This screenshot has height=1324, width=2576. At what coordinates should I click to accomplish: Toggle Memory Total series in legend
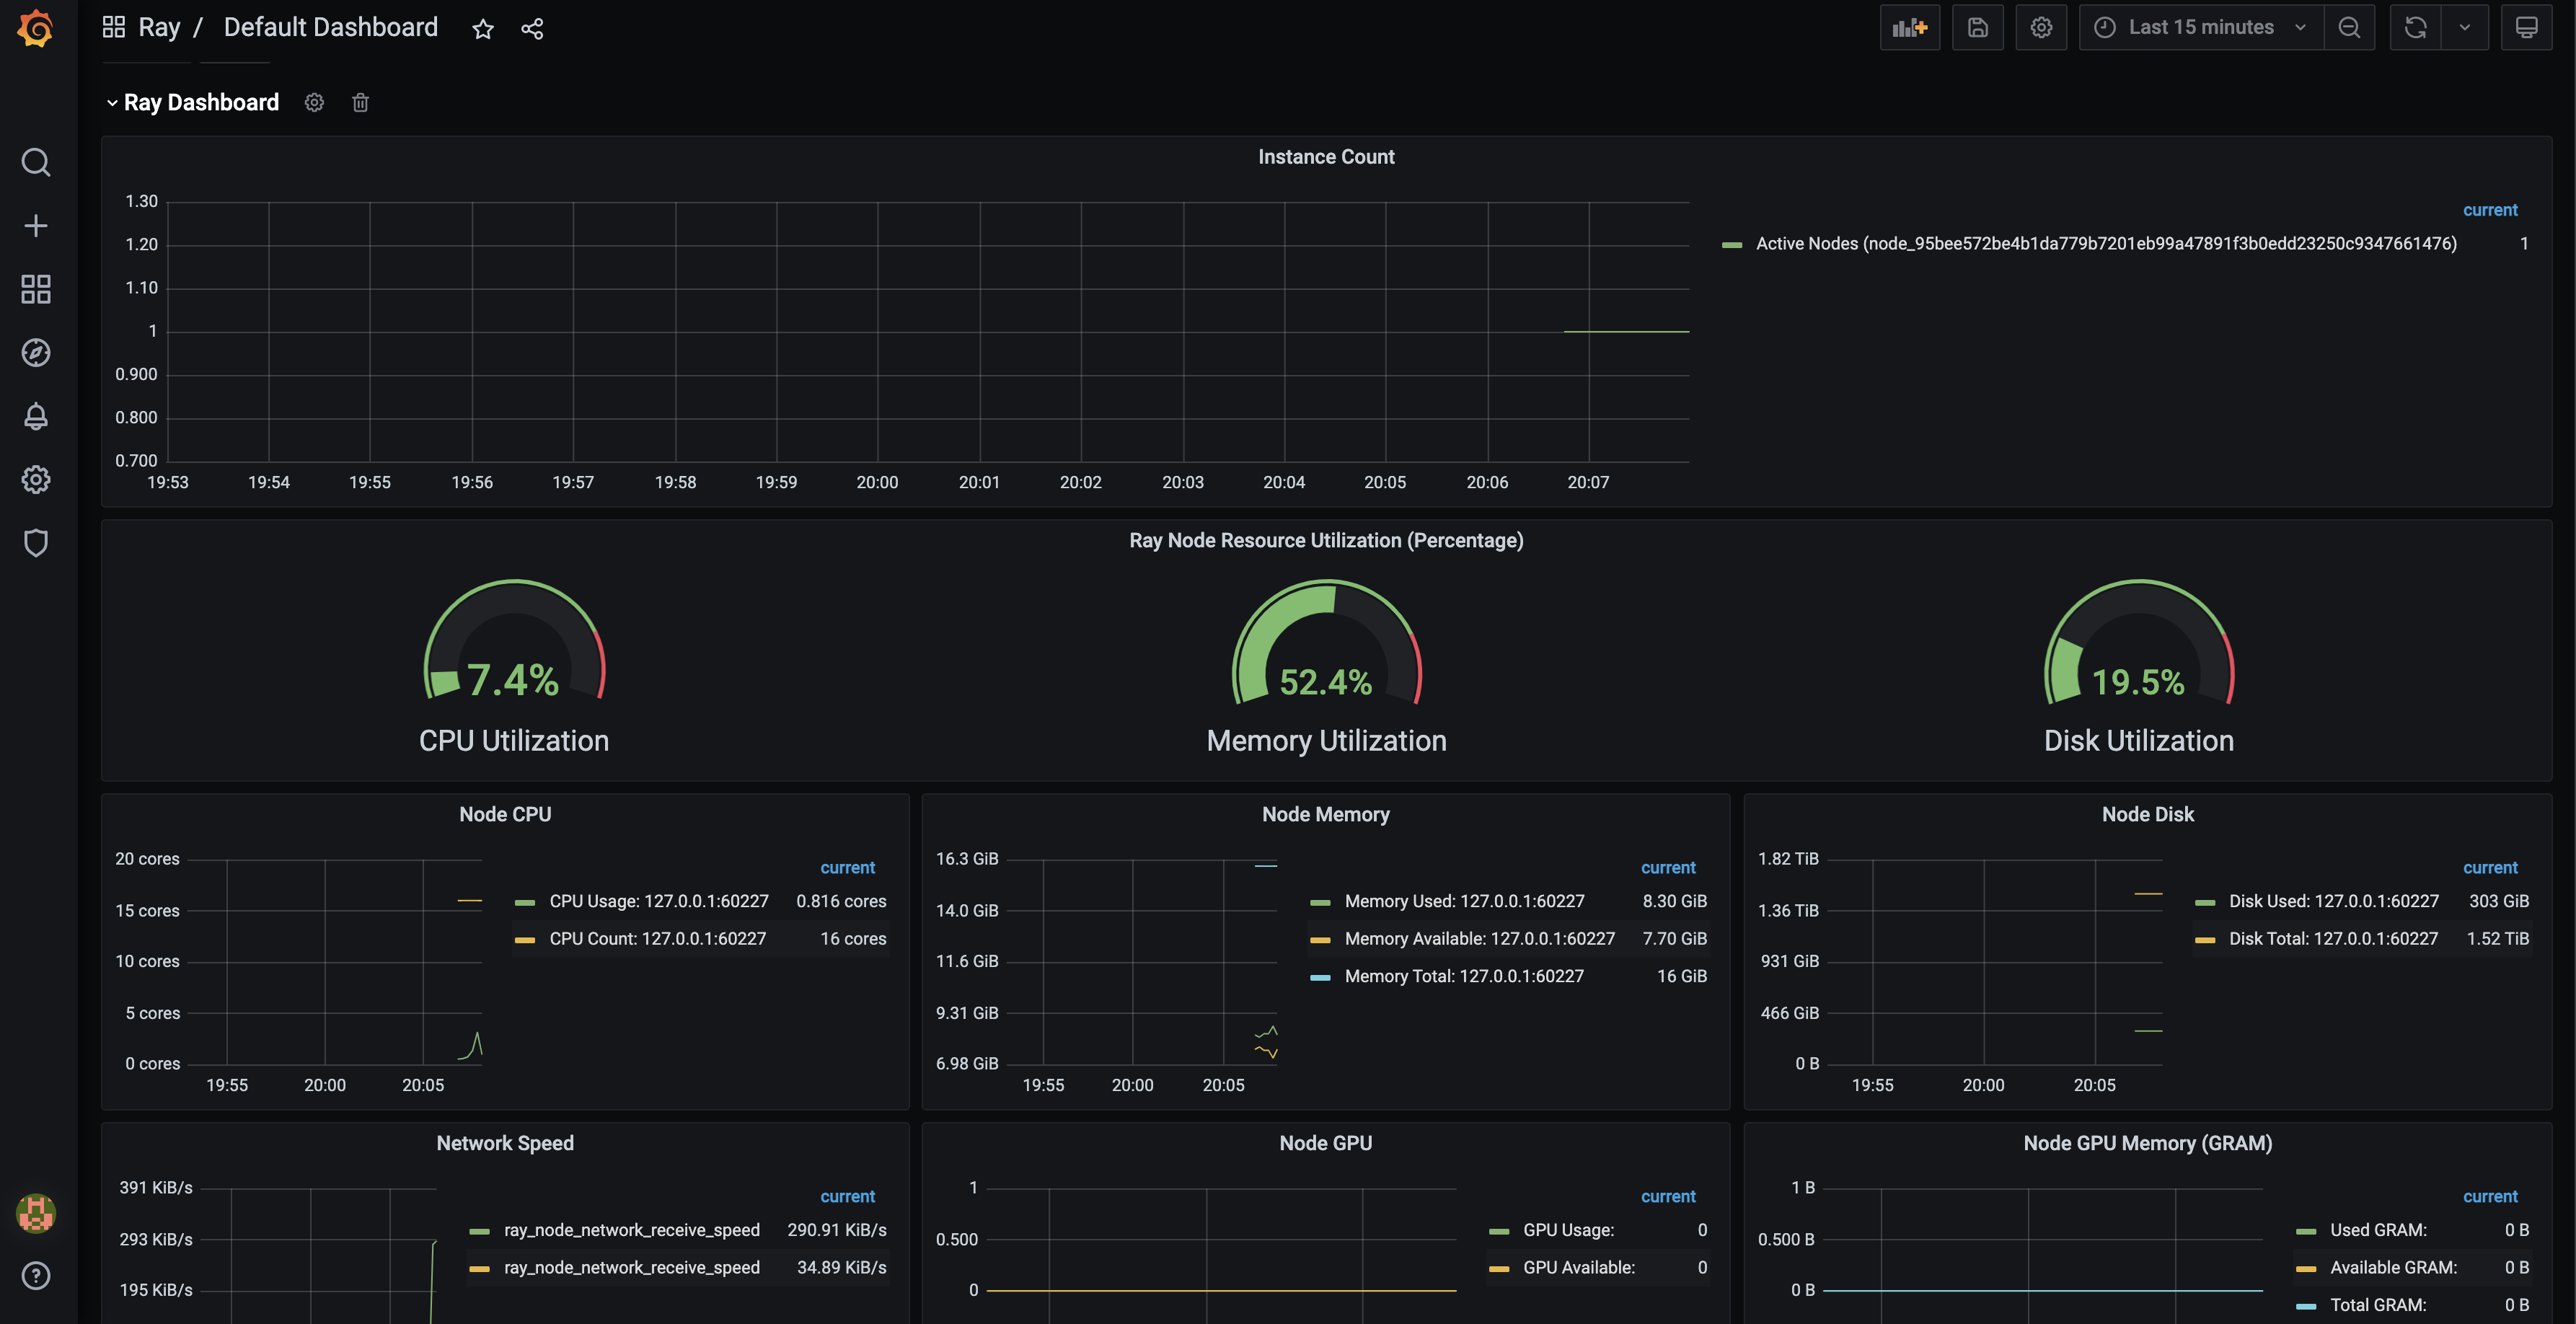click(x=1463, y=976)
